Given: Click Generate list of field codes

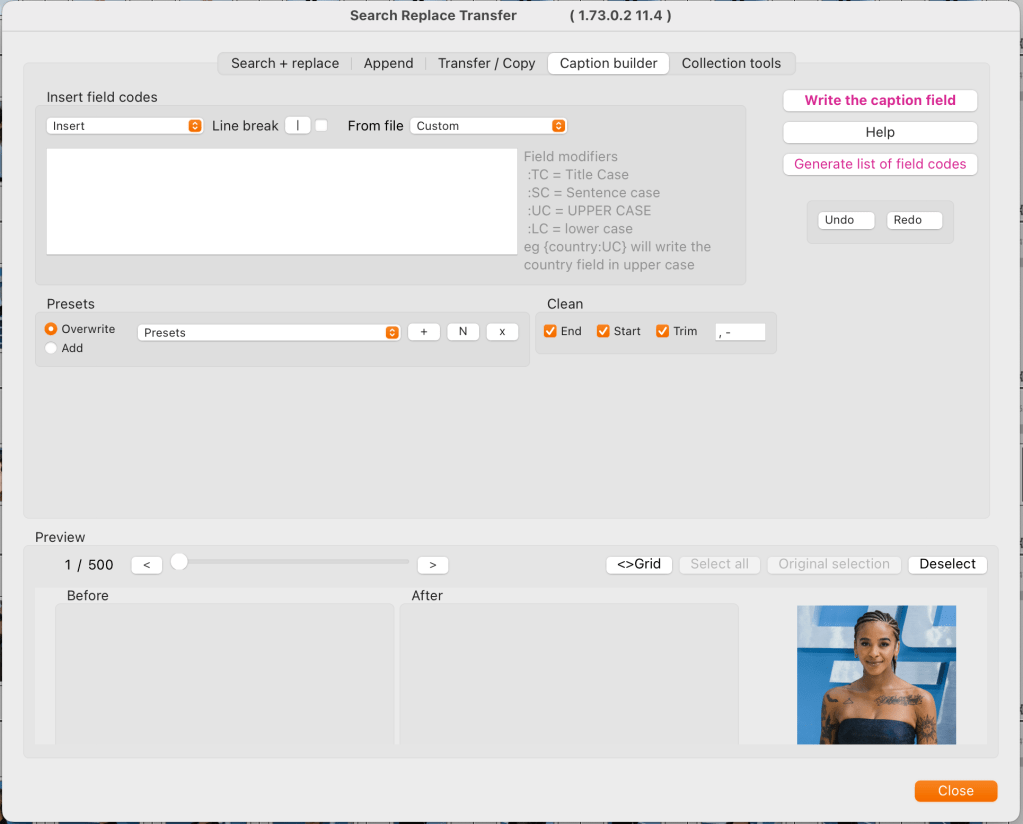Looking at the screenshot, I should click(x=880, y=164).
